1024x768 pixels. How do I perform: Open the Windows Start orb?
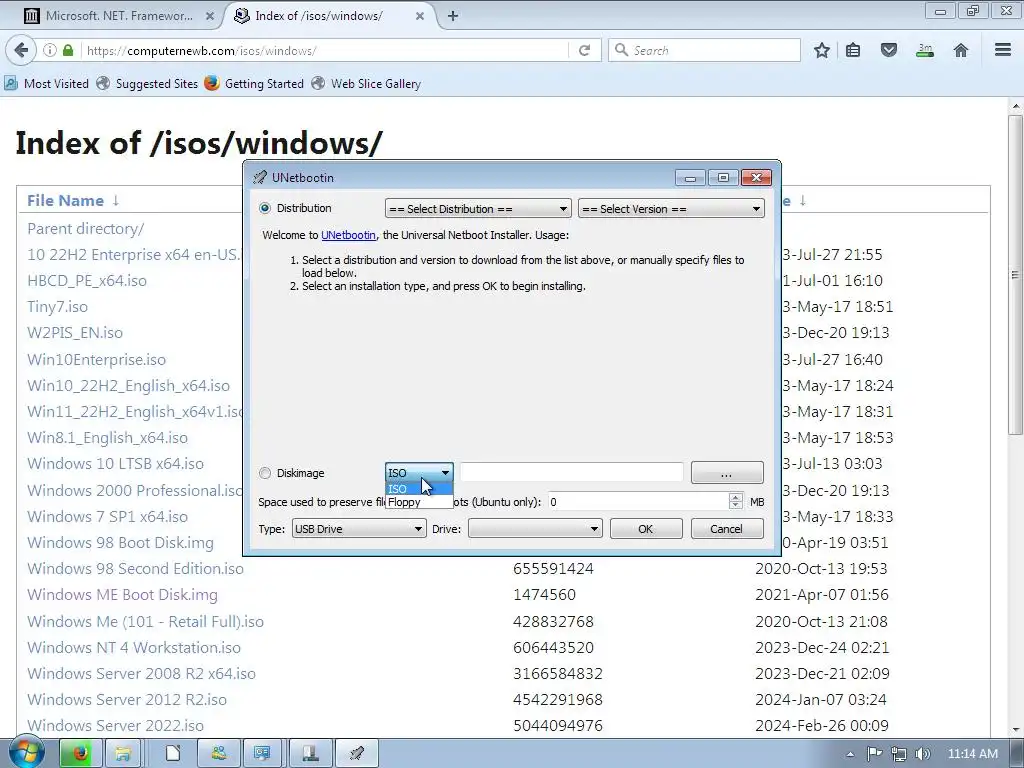(27, 753)
